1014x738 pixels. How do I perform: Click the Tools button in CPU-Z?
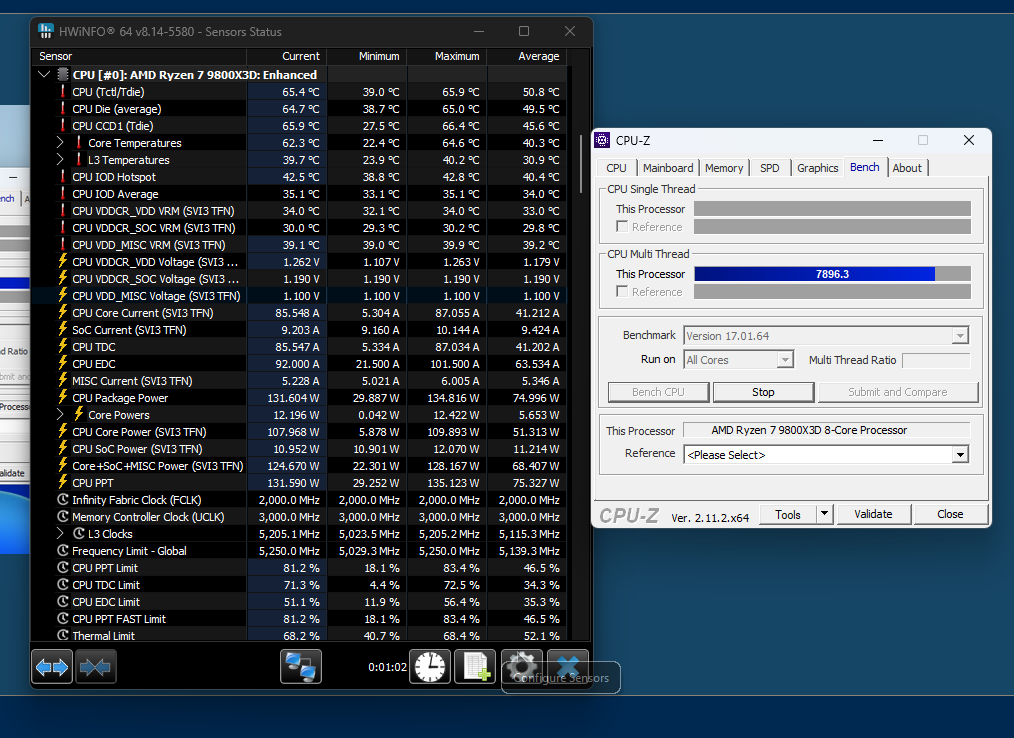tap(788, 514)
